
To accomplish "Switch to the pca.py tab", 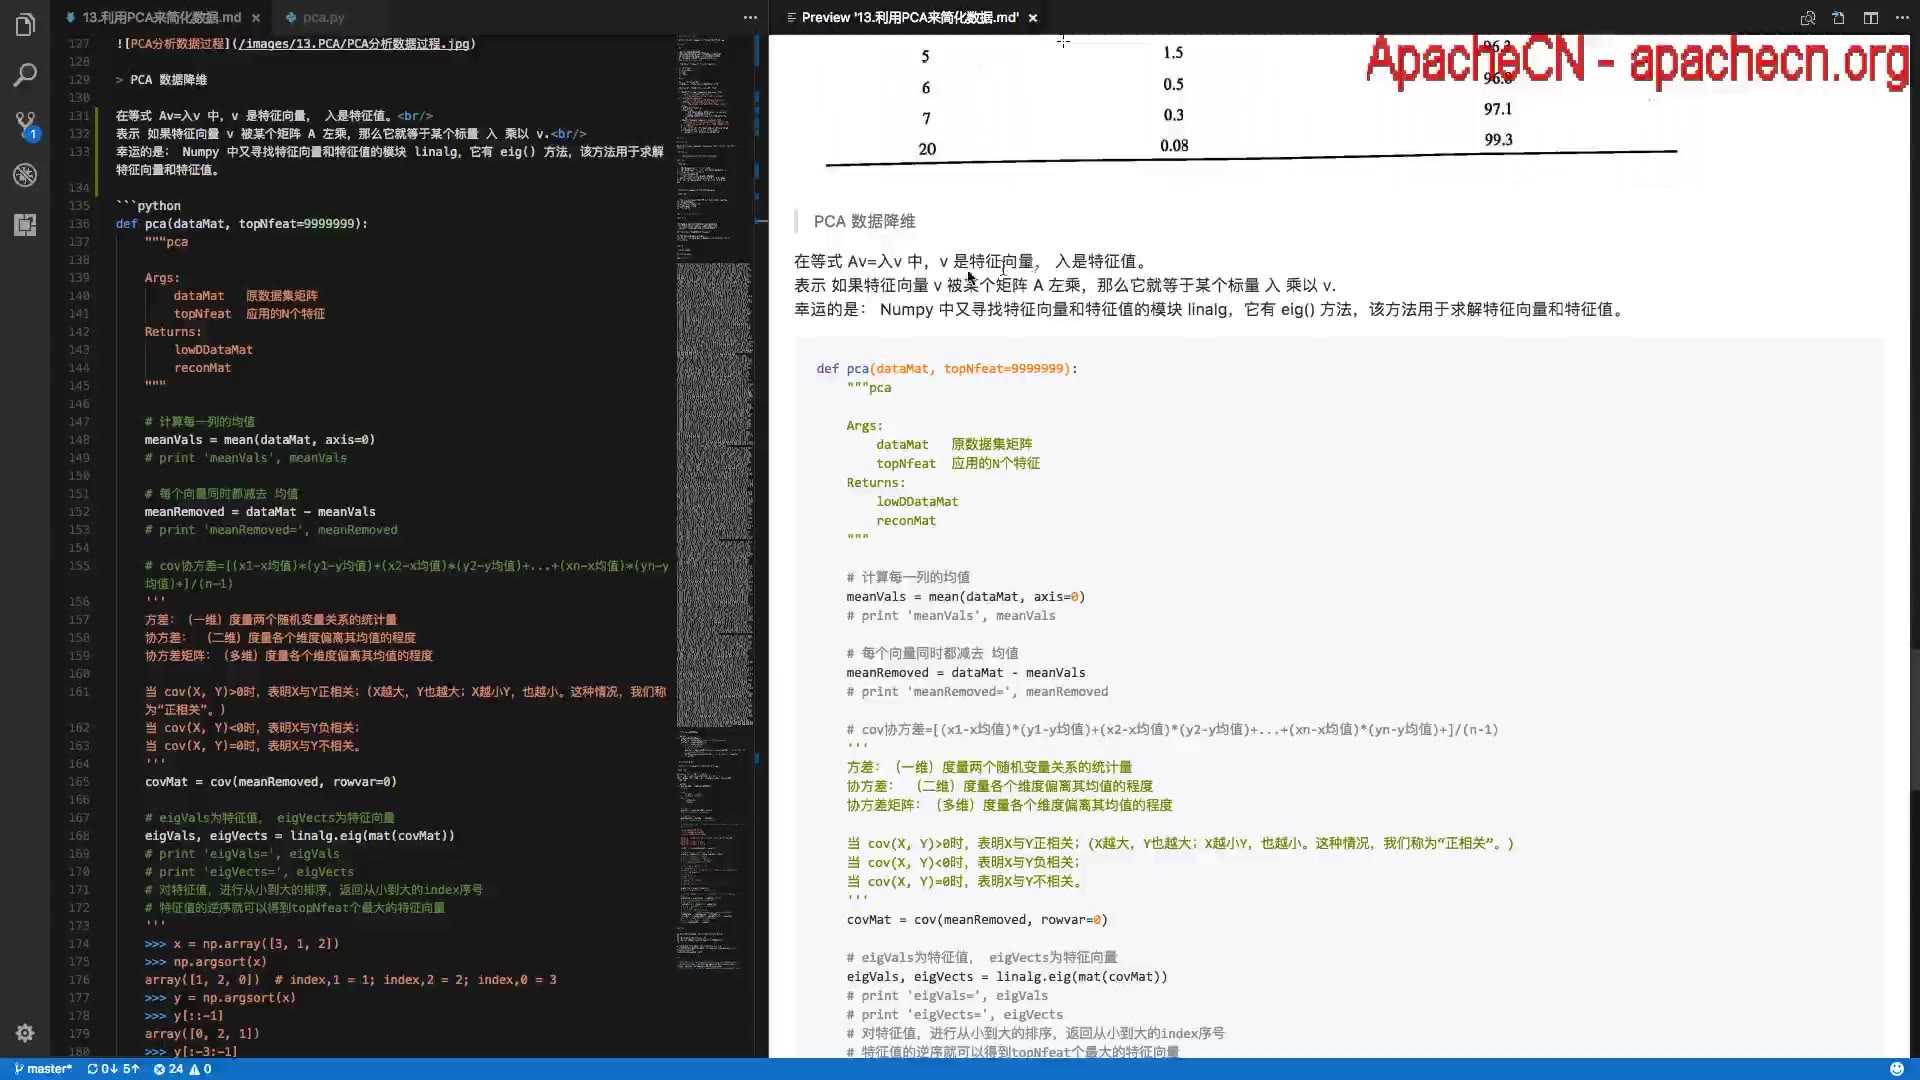I will 322,18.
